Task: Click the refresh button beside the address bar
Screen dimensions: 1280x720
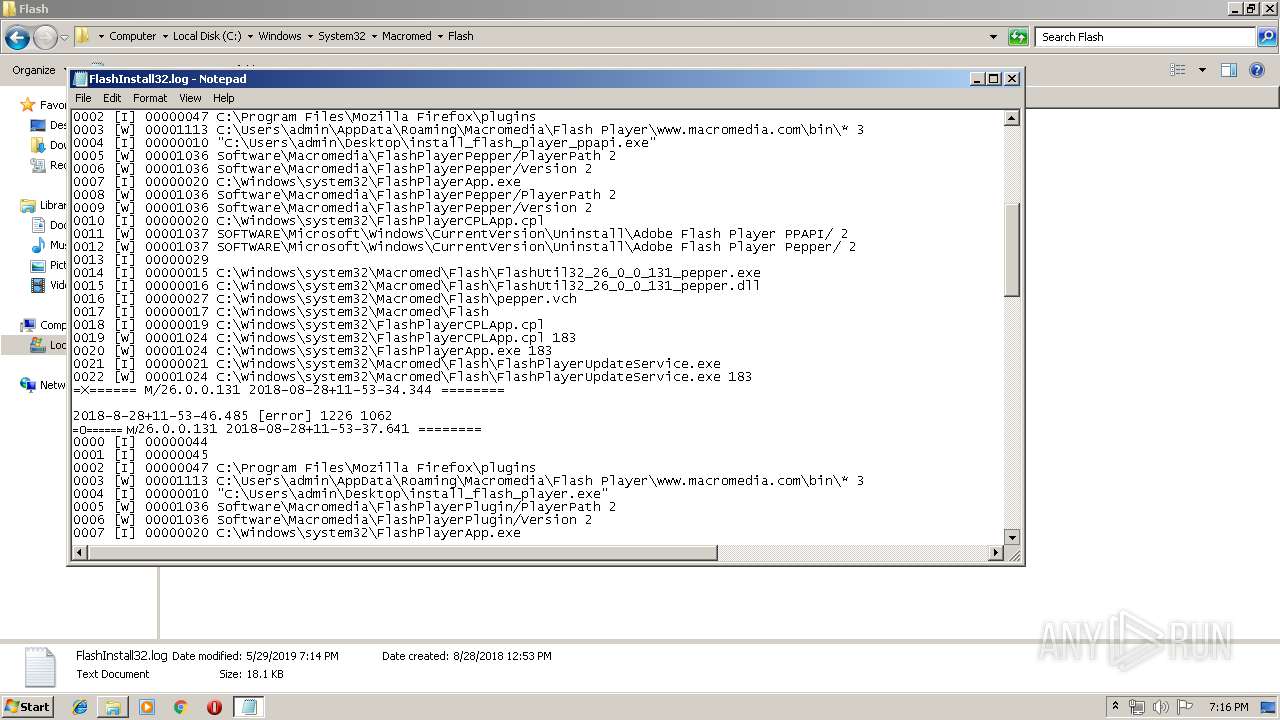Action: (x=1018, y=37)
